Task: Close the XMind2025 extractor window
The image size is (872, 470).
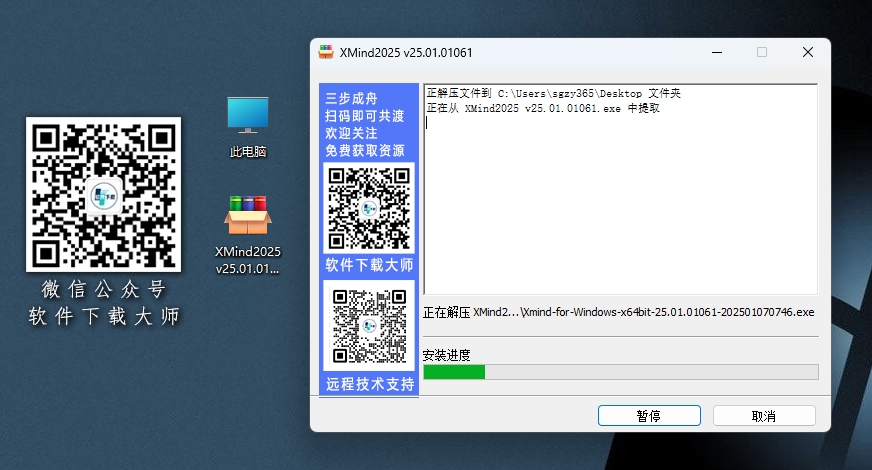Action: (x=808, y=52)
